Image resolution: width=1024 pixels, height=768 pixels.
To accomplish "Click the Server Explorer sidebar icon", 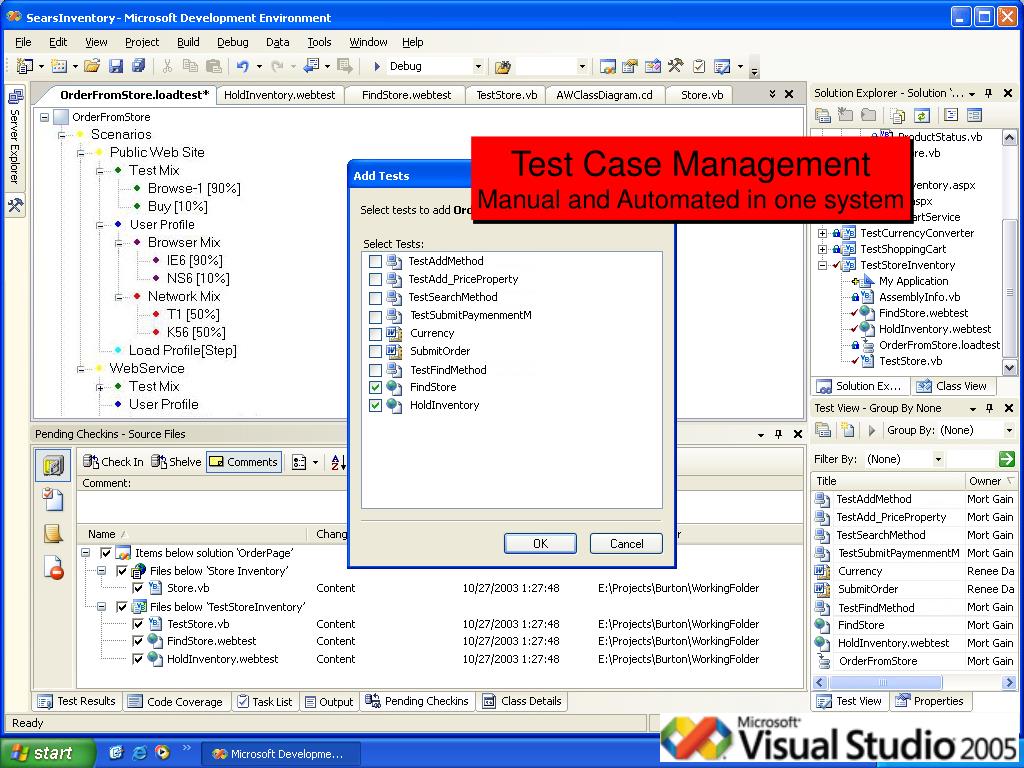I will click(x=14, y=97).
